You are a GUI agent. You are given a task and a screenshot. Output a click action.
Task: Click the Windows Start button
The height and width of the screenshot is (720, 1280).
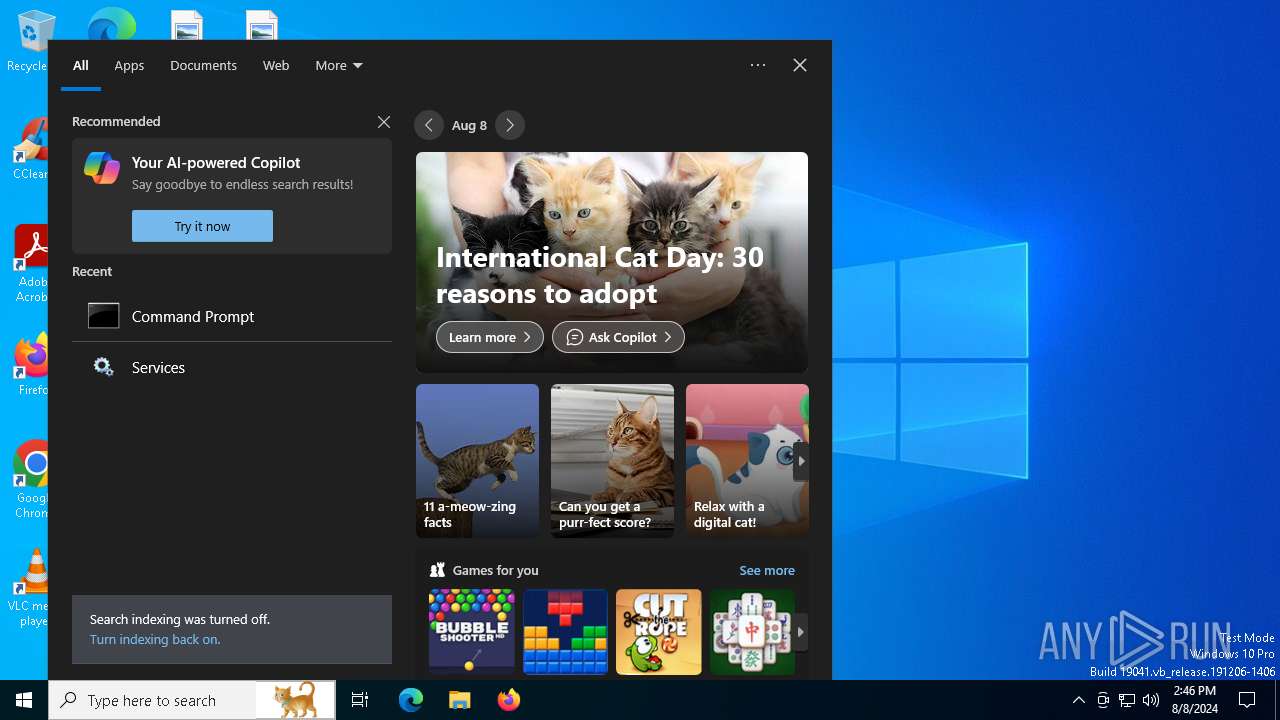point(24,700)
